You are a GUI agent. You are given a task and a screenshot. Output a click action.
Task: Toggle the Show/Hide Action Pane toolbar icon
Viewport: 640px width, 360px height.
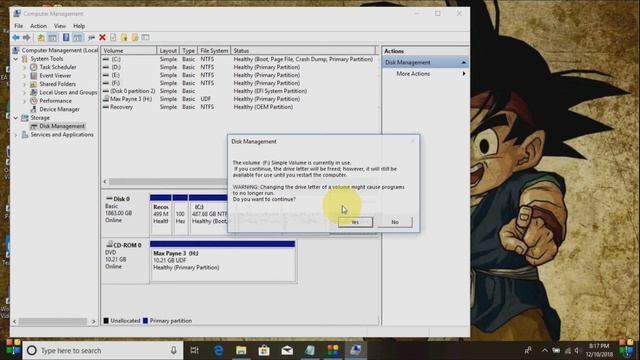coord(78,38)
